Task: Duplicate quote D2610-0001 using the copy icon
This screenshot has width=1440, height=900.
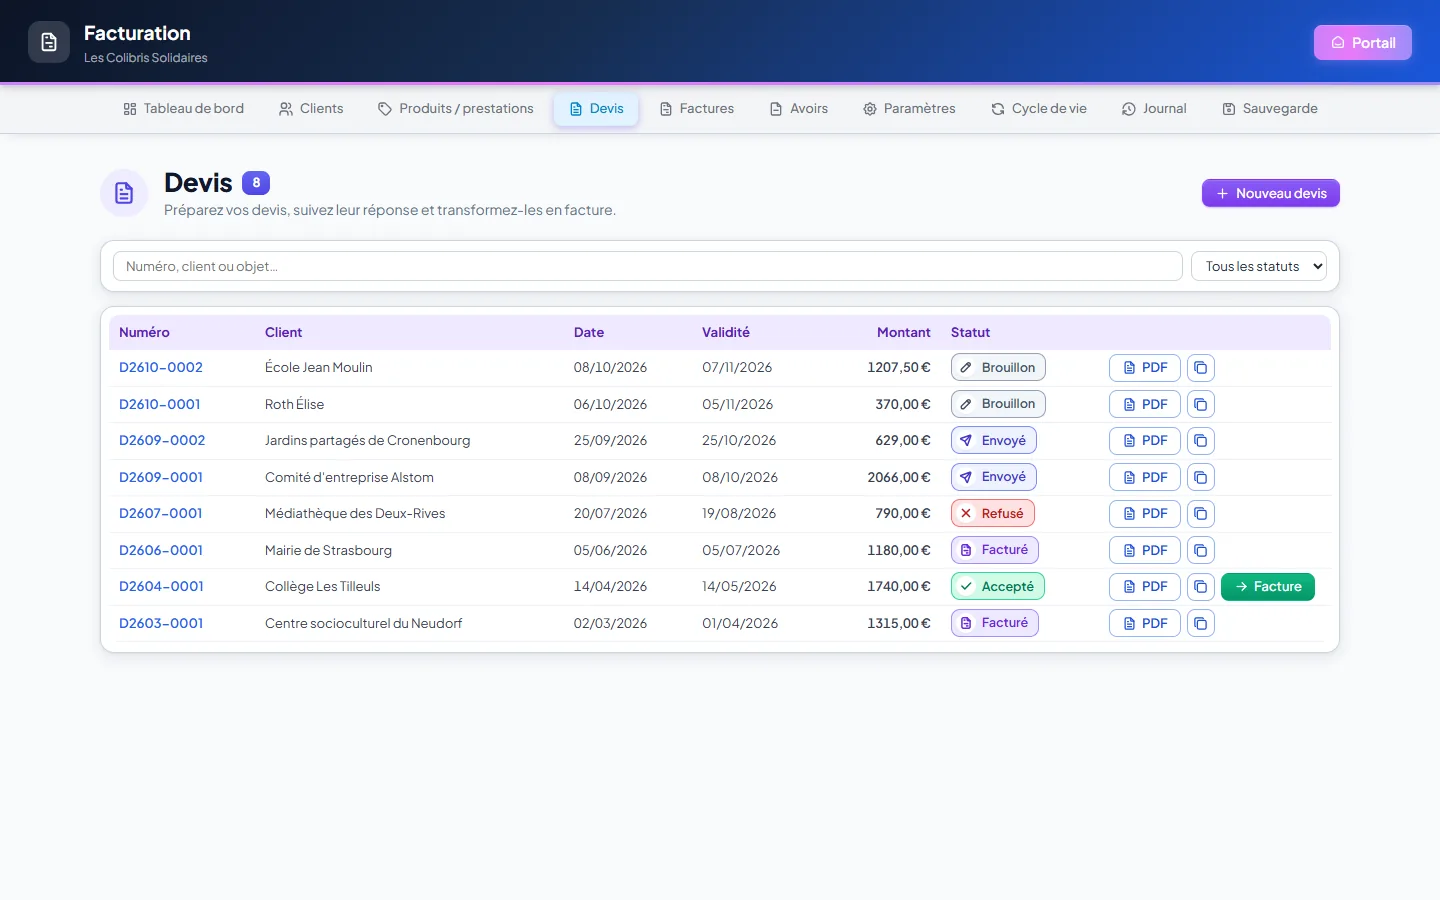Action: (x=1201, y=404)
